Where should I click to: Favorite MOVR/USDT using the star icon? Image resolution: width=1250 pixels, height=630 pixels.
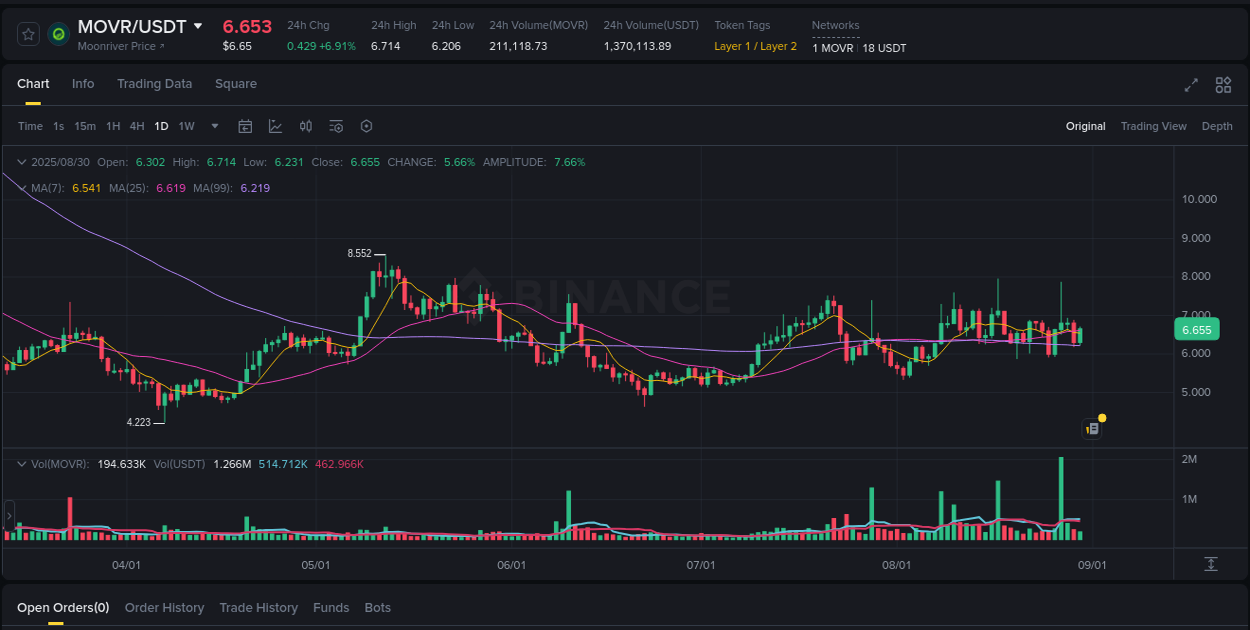tap(27, 33)
